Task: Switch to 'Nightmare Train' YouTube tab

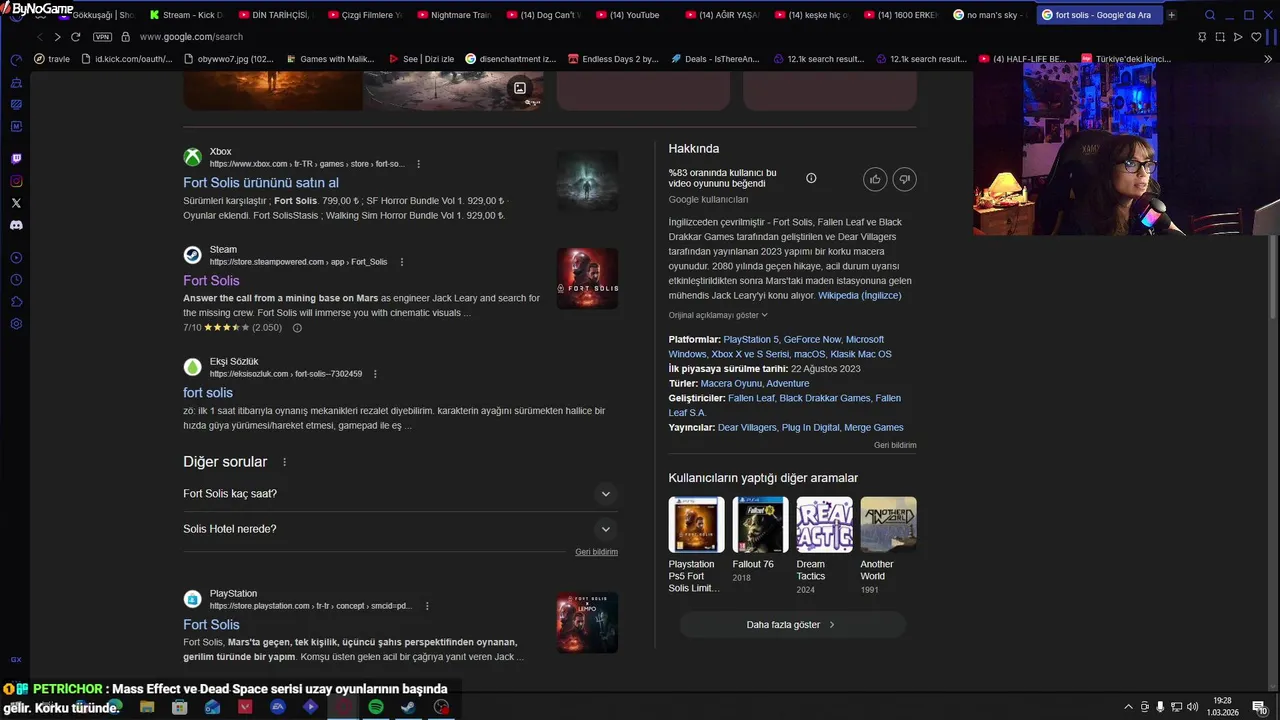Action: tap(454, 15)
